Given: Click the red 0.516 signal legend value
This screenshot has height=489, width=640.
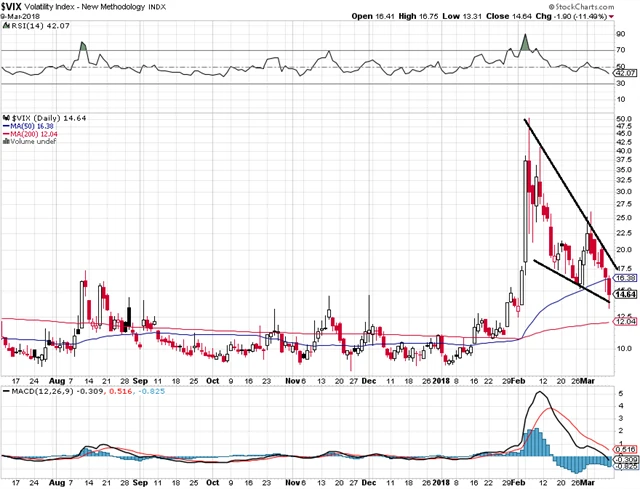Looking at the screenshot, I should tap(120, 391).
